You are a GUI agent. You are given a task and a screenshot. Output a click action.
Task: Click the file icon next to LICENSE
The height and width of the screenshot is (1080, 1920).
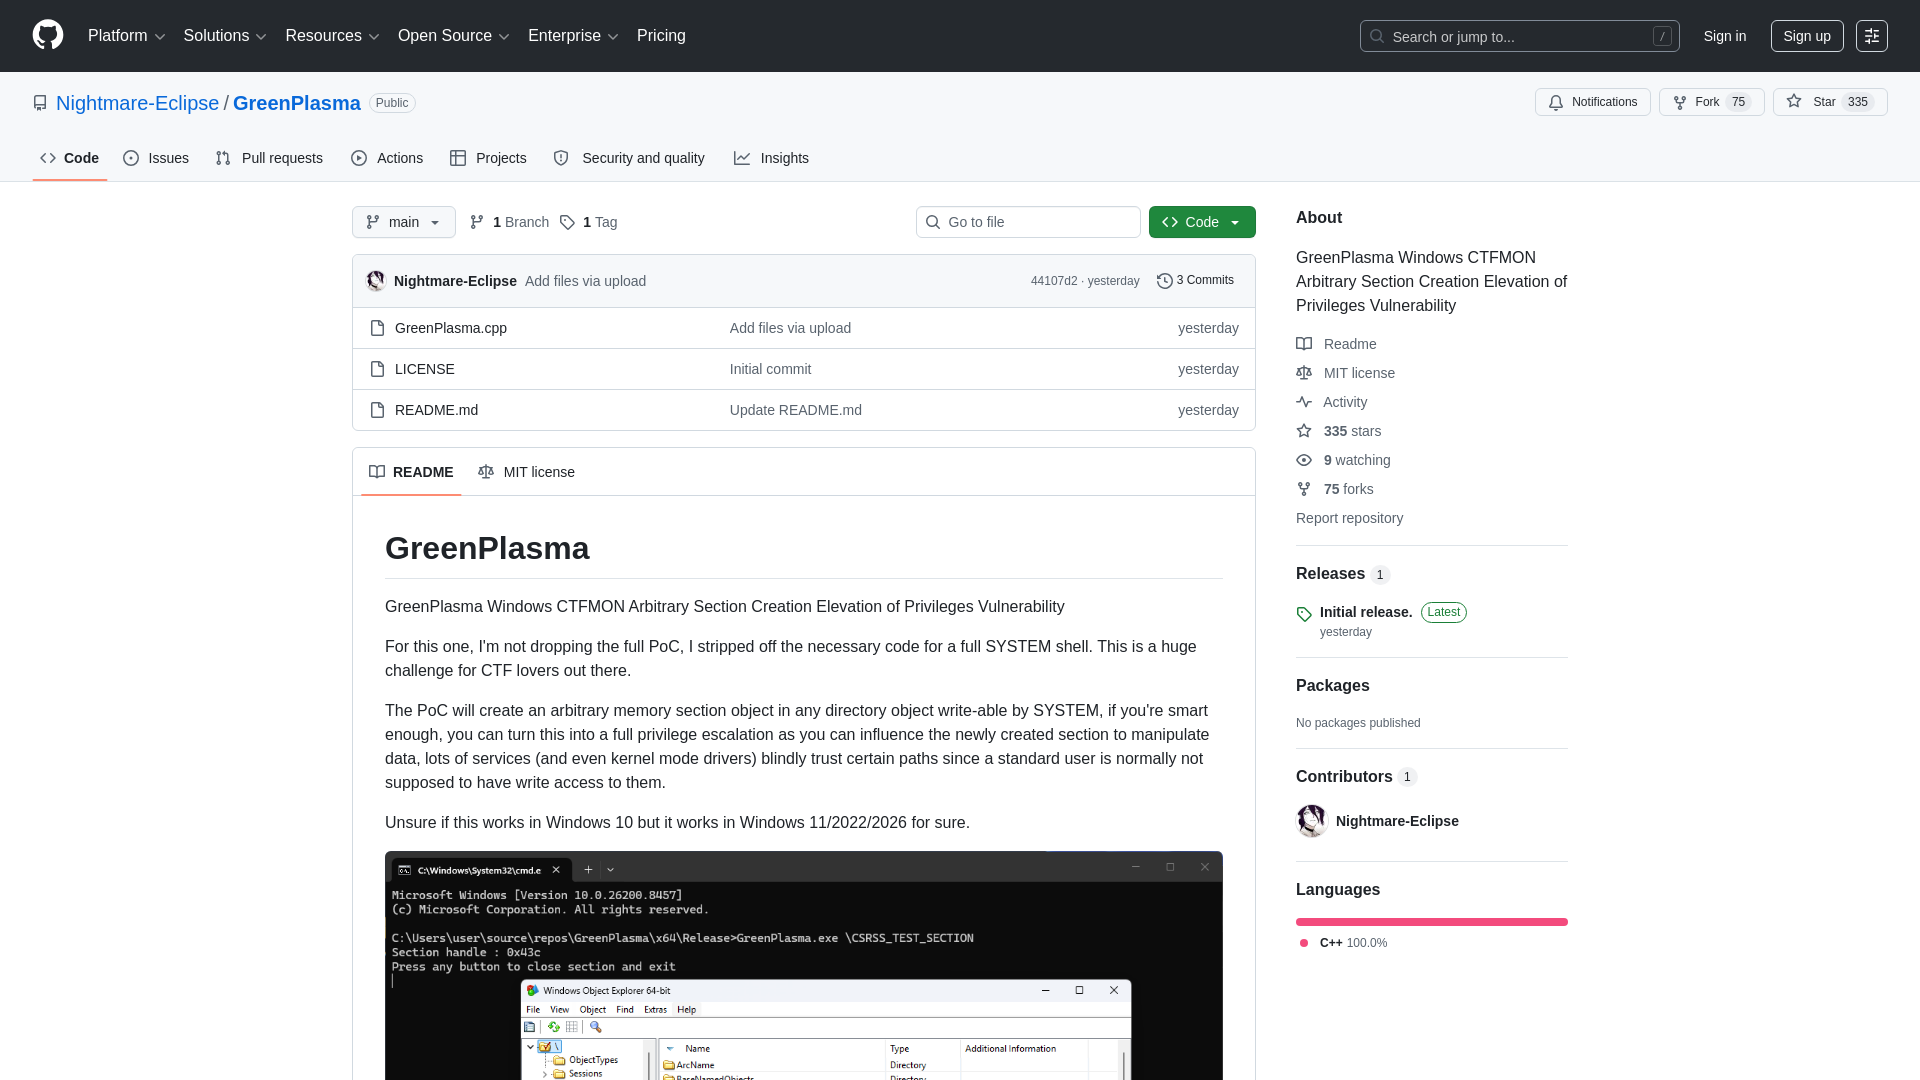tap(377, 369)
